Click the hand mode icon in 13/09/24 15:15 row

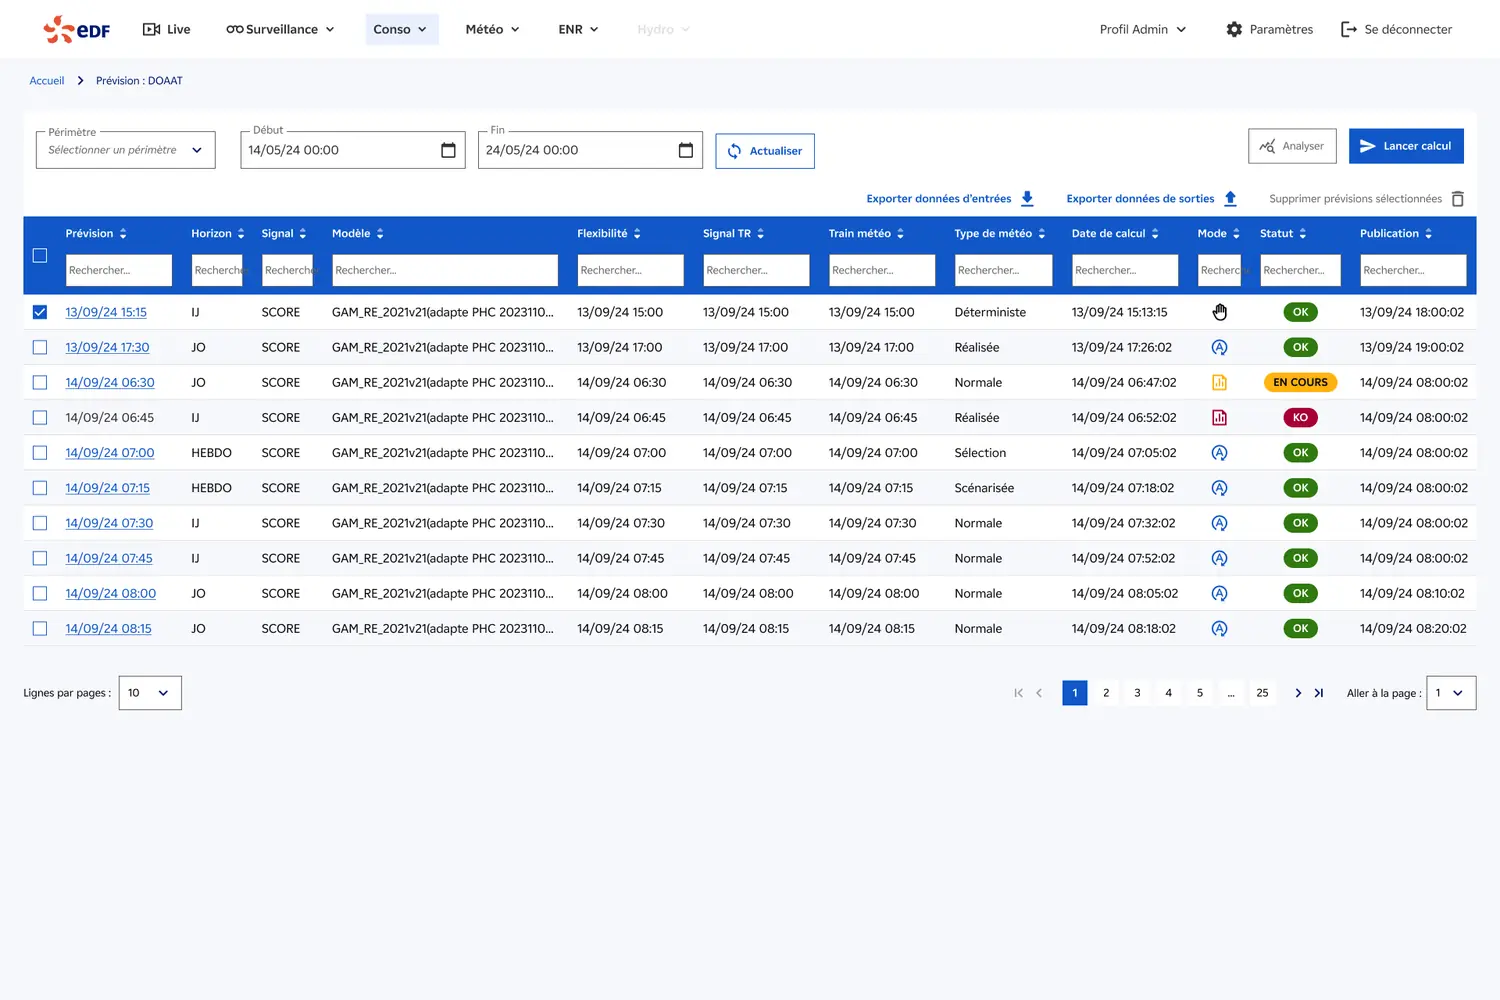click(1220, 312)
